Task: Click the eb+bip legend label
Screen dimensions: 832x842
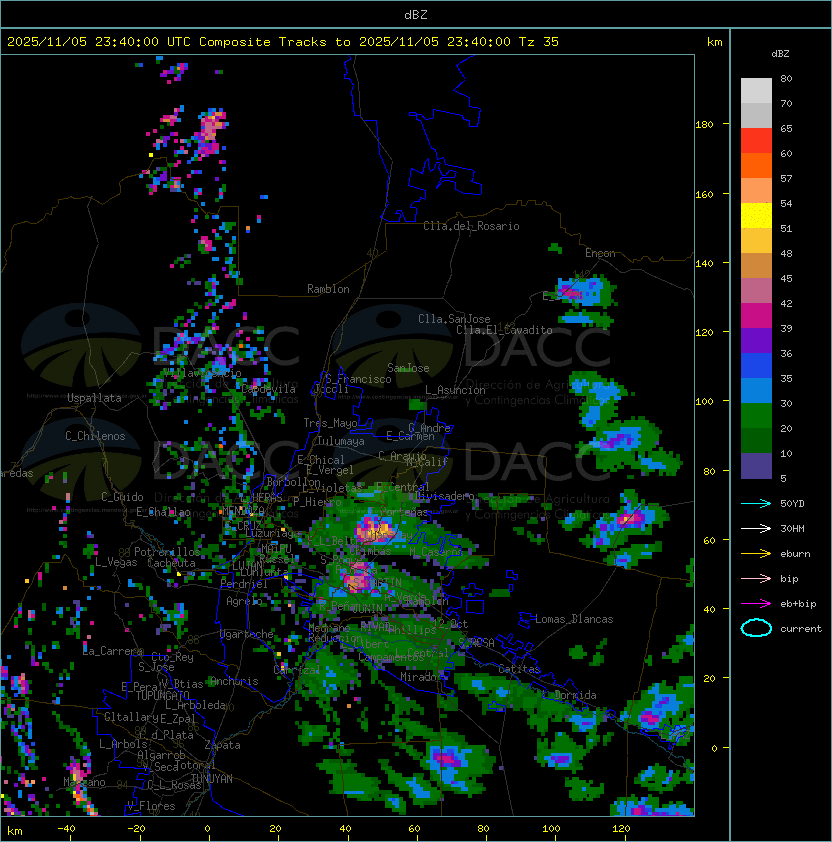Action: click(x=798, y=604)
